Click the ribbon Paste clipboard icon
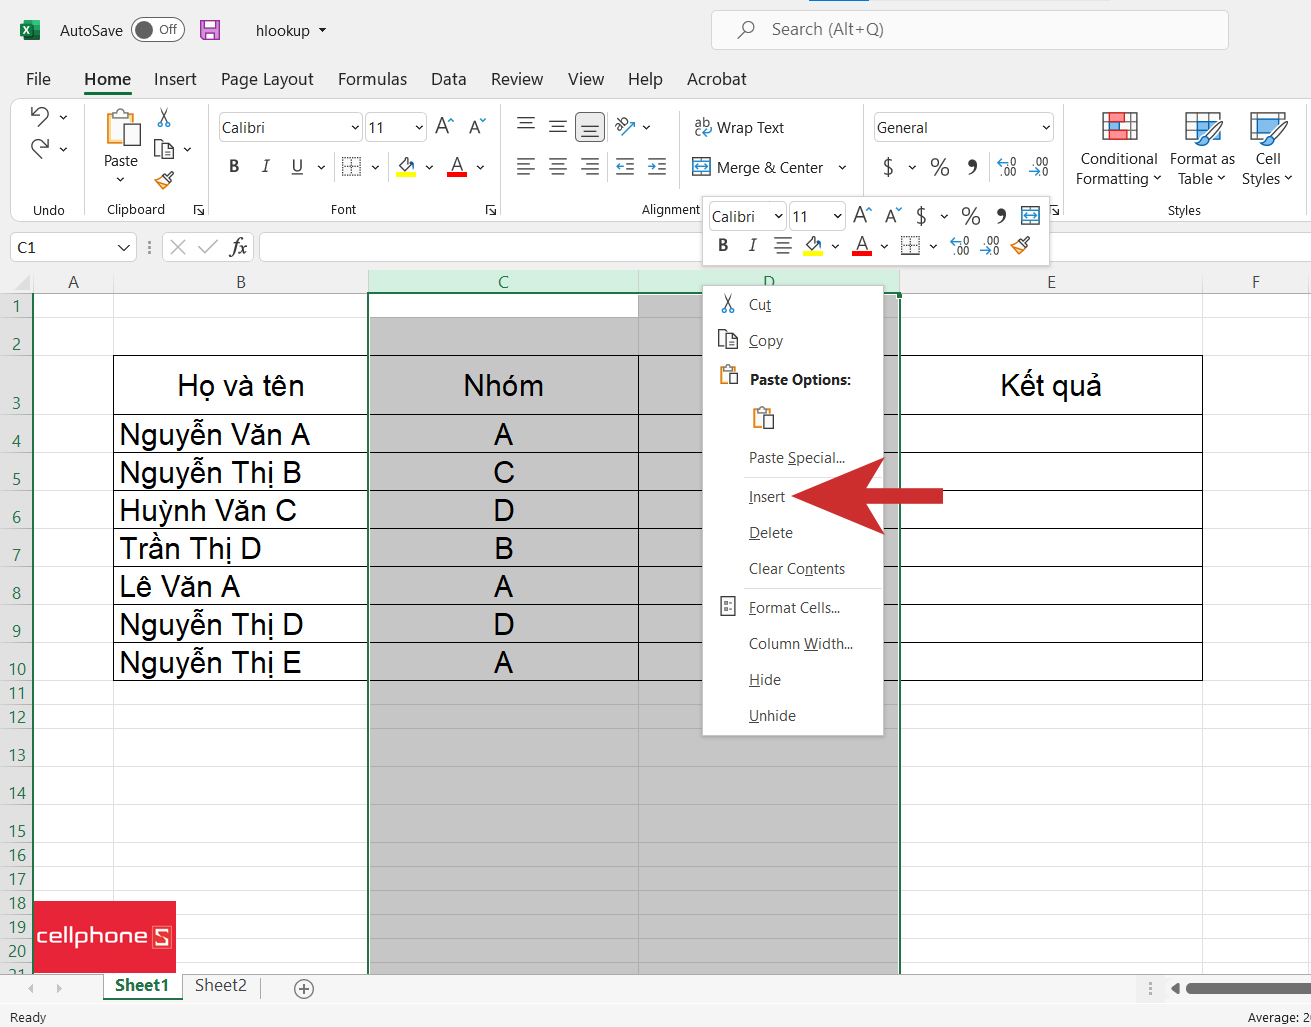This screenshot has width=1311, height=1027. (122, 129)
